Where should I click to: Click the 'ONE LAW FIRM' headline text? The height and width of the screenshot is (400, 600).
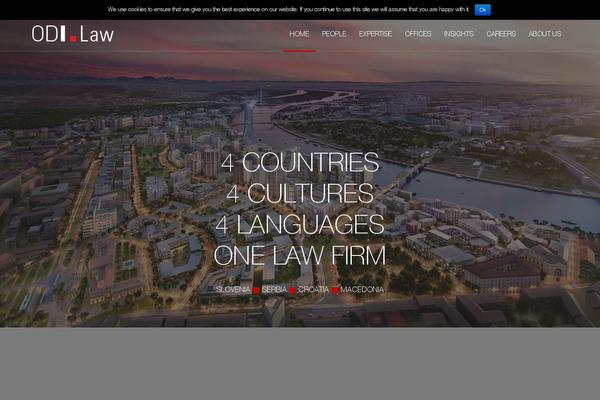[x=300, y=255]
